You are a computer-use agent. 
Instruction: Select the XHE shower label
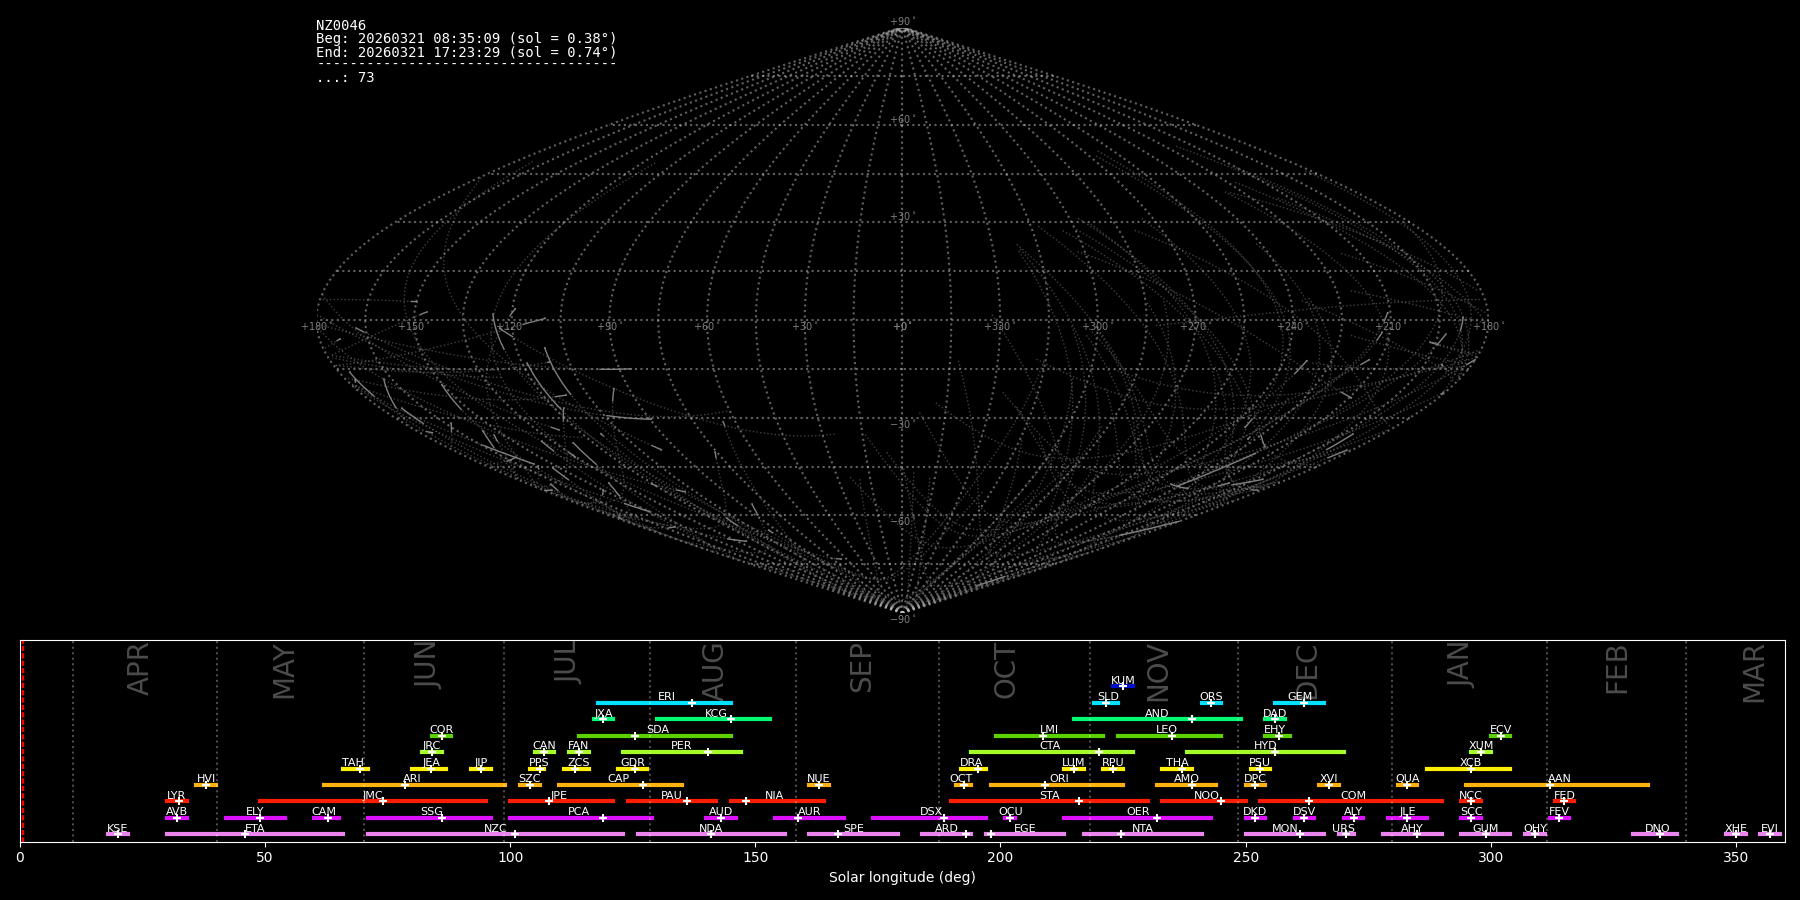point(1736,829)
